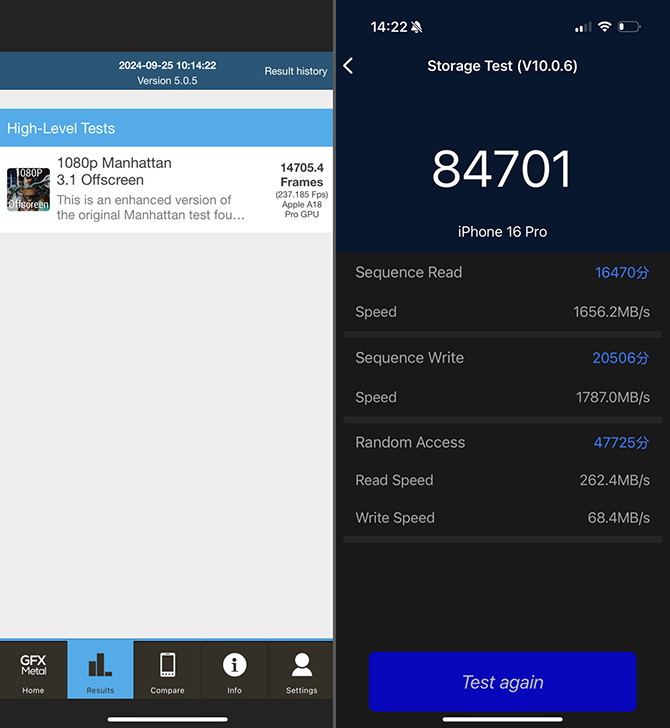Tap the battery status icon
Screen dimensions: 670x728
coord(629,27)
